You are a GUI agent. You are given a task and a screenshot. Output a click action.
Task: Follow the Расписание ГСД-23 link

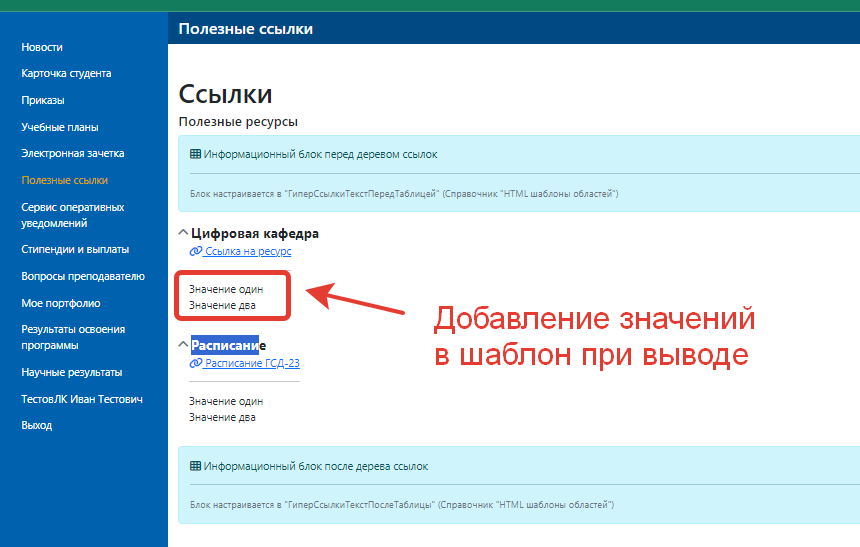[x=251, y=364]
